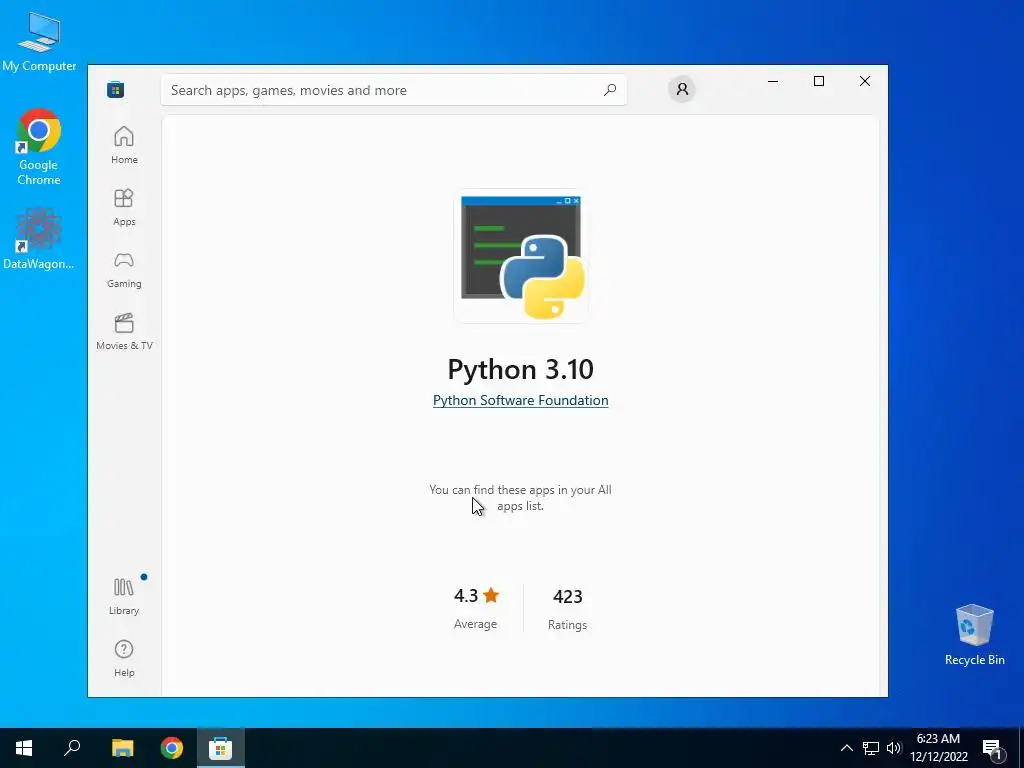Open the Windows Start menu
Image resolution: width=1024 pixels, height=768 pixels.
click(24, 748)
